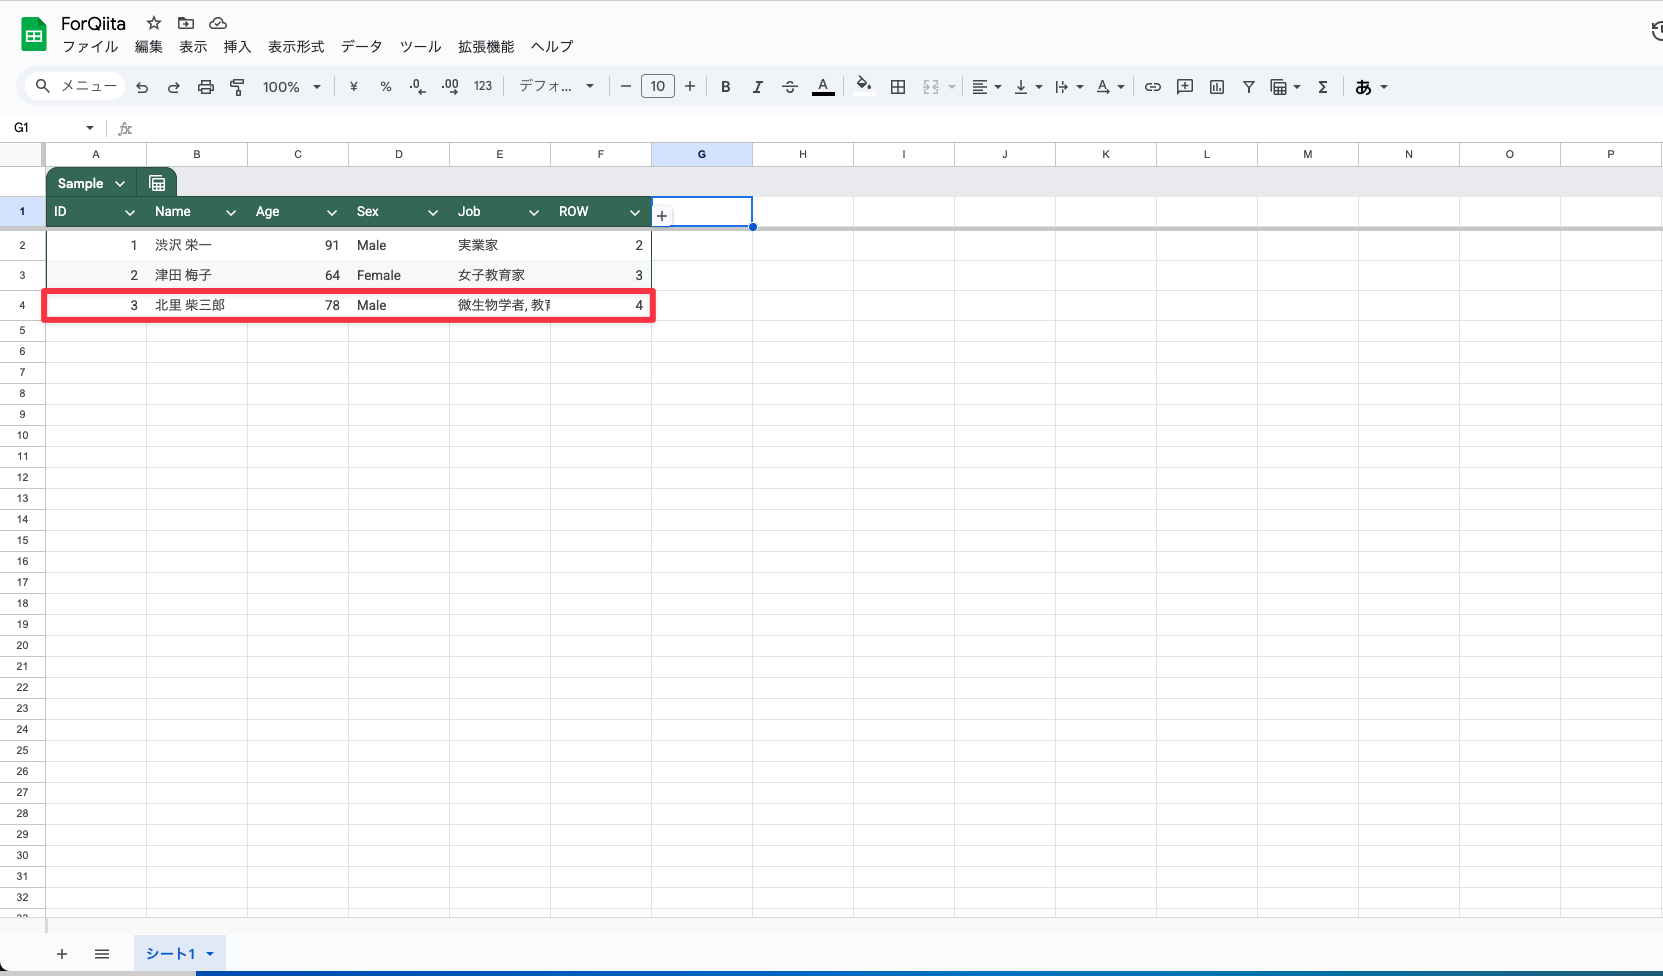Open the 挿入 menu
Image resolution: width=1663 pixels, height=976 pixels.
tap(237, 47)
